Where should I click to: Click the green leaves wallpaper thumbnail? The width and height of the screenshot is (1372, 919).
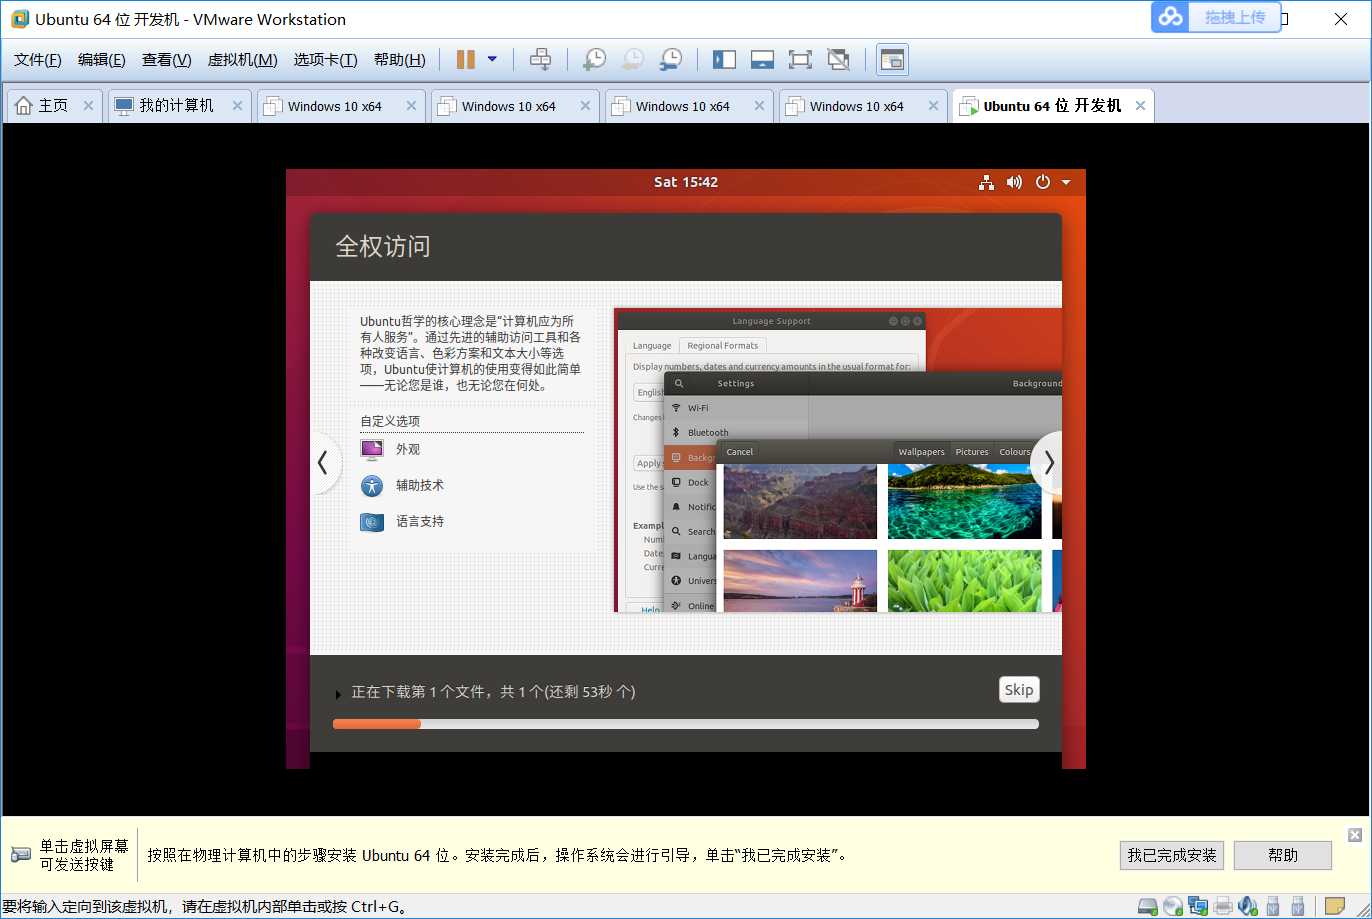coord(964,581)
